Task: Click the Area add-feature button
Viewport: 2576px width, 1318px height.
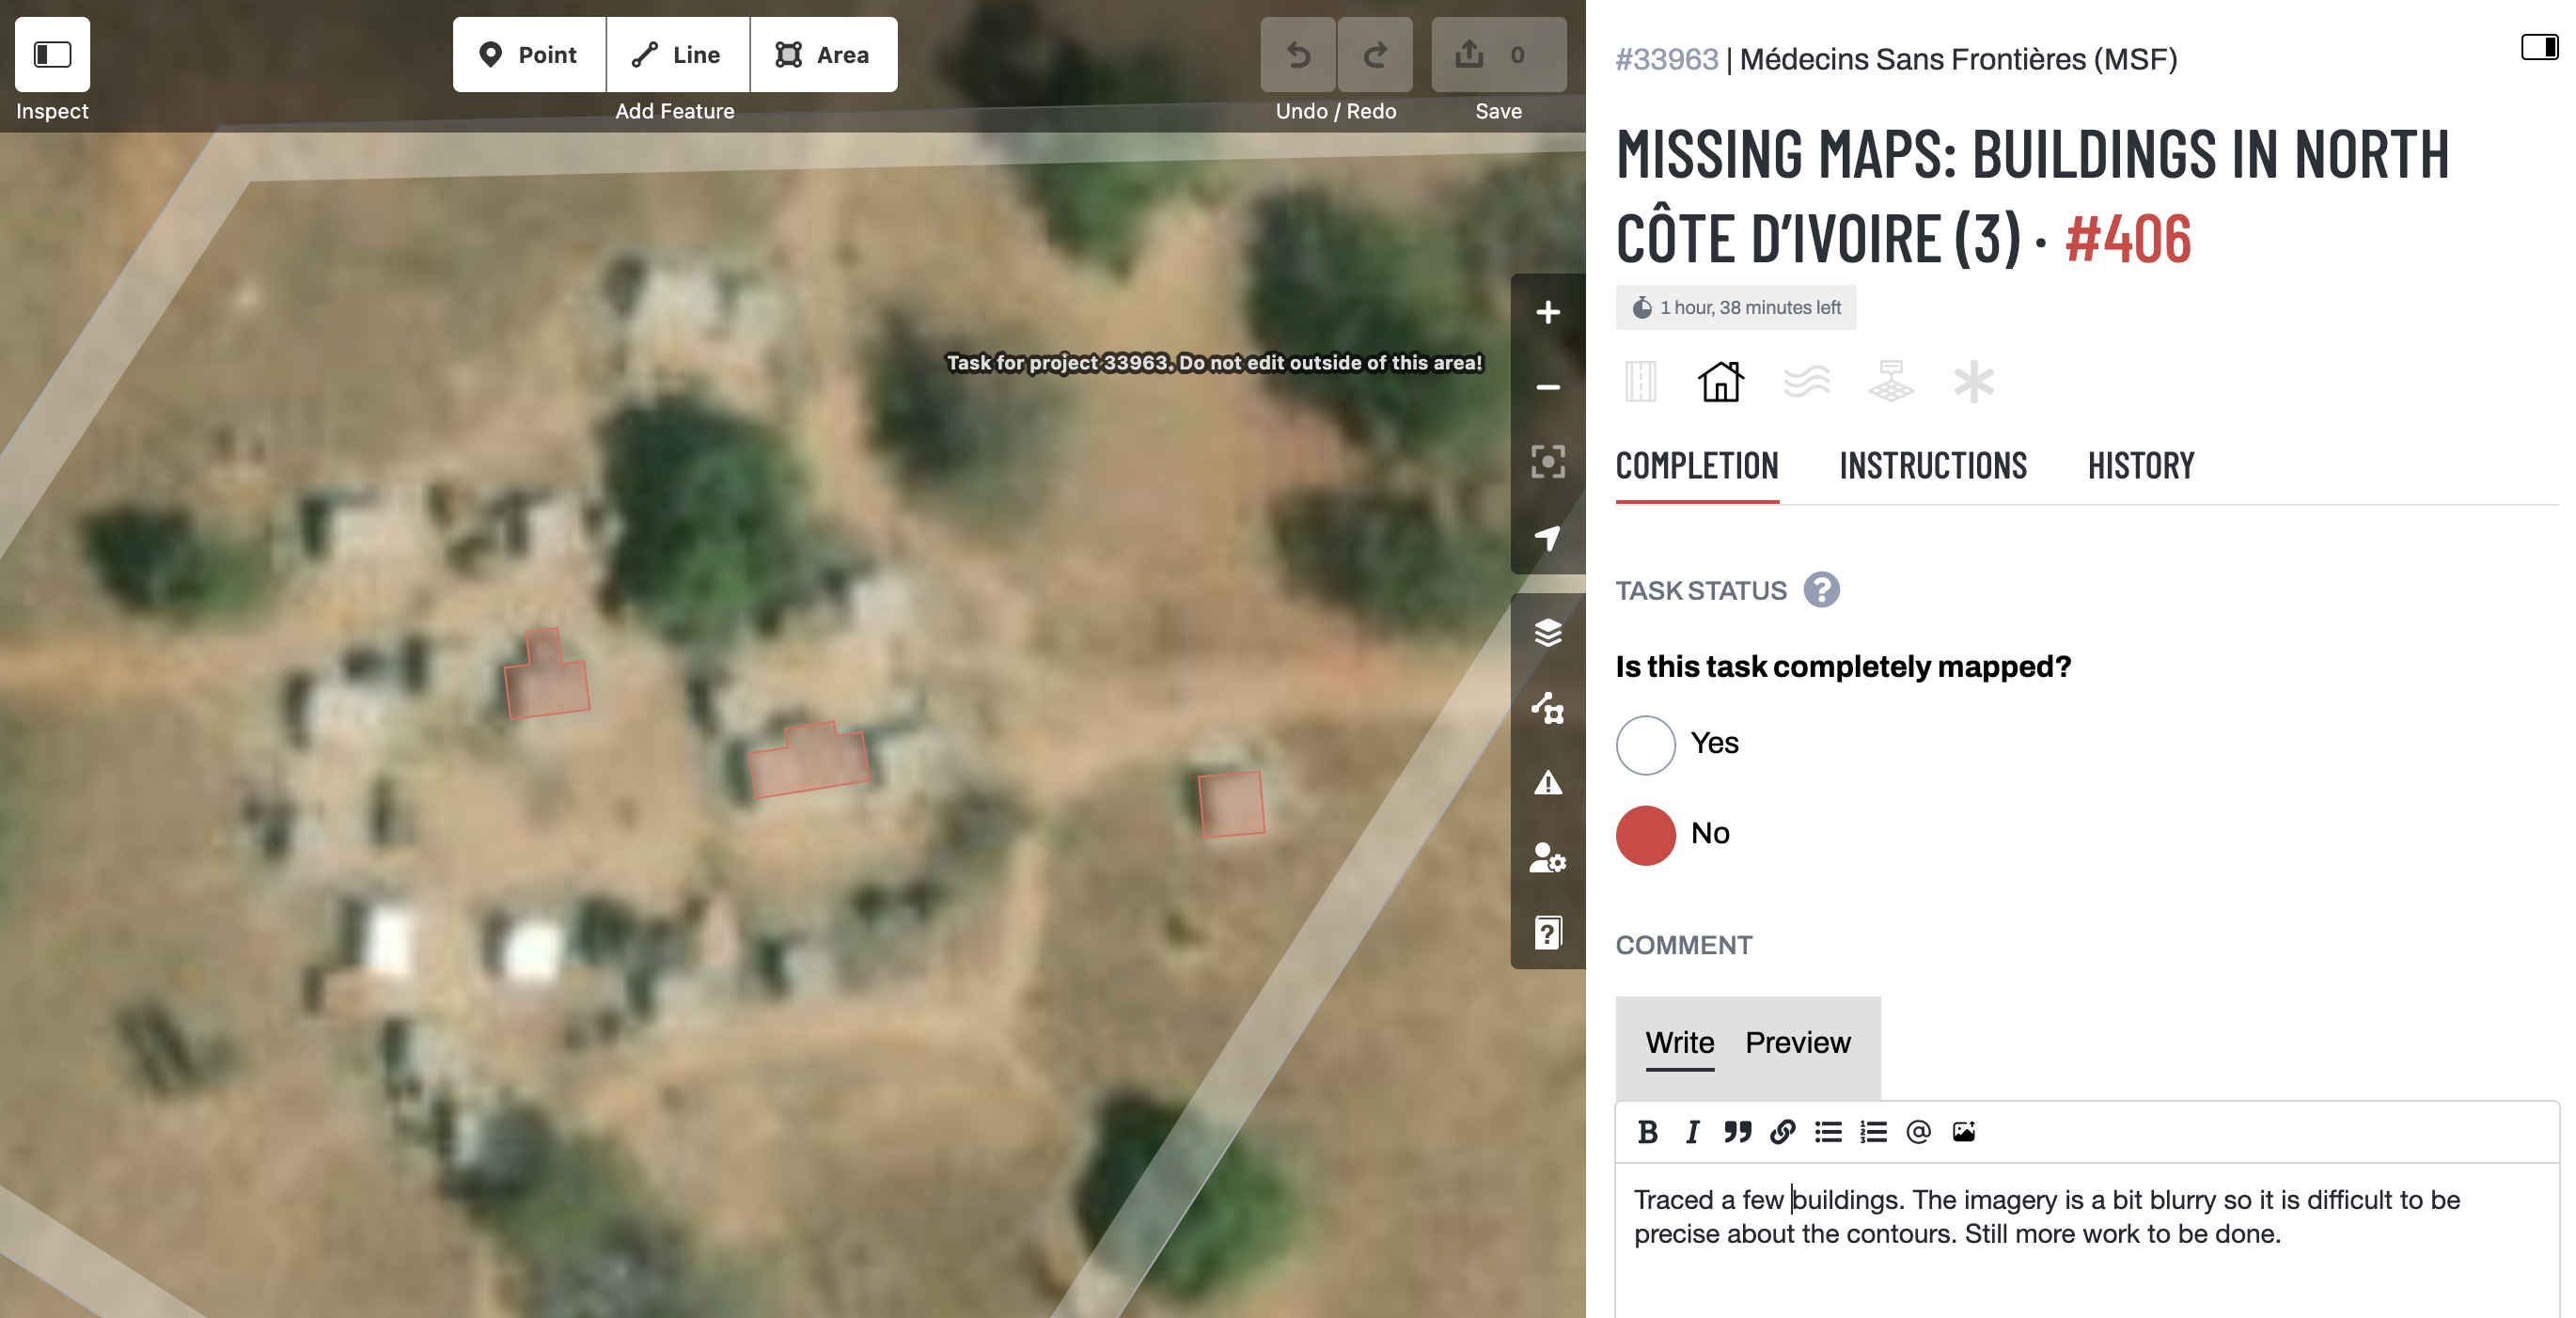Action: pyautogui.click(x=823, y=55)
